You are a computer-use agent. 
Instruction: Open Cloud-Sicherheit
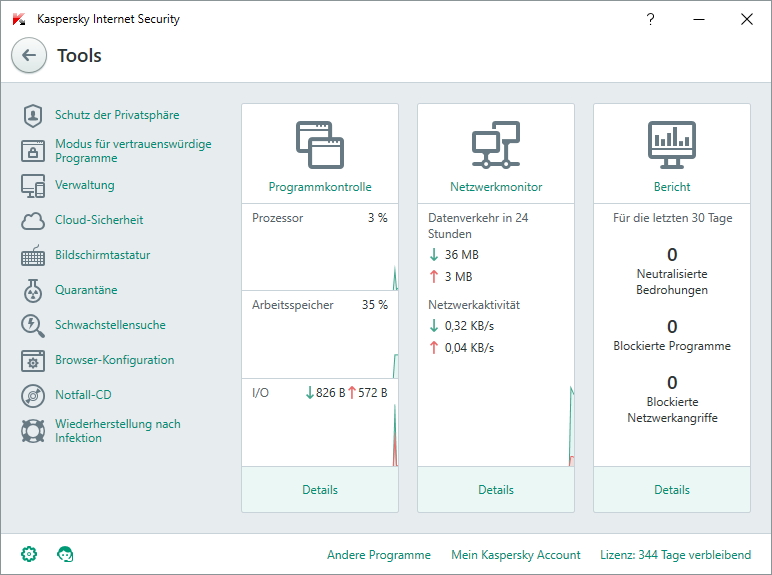[x=99, y=220]
